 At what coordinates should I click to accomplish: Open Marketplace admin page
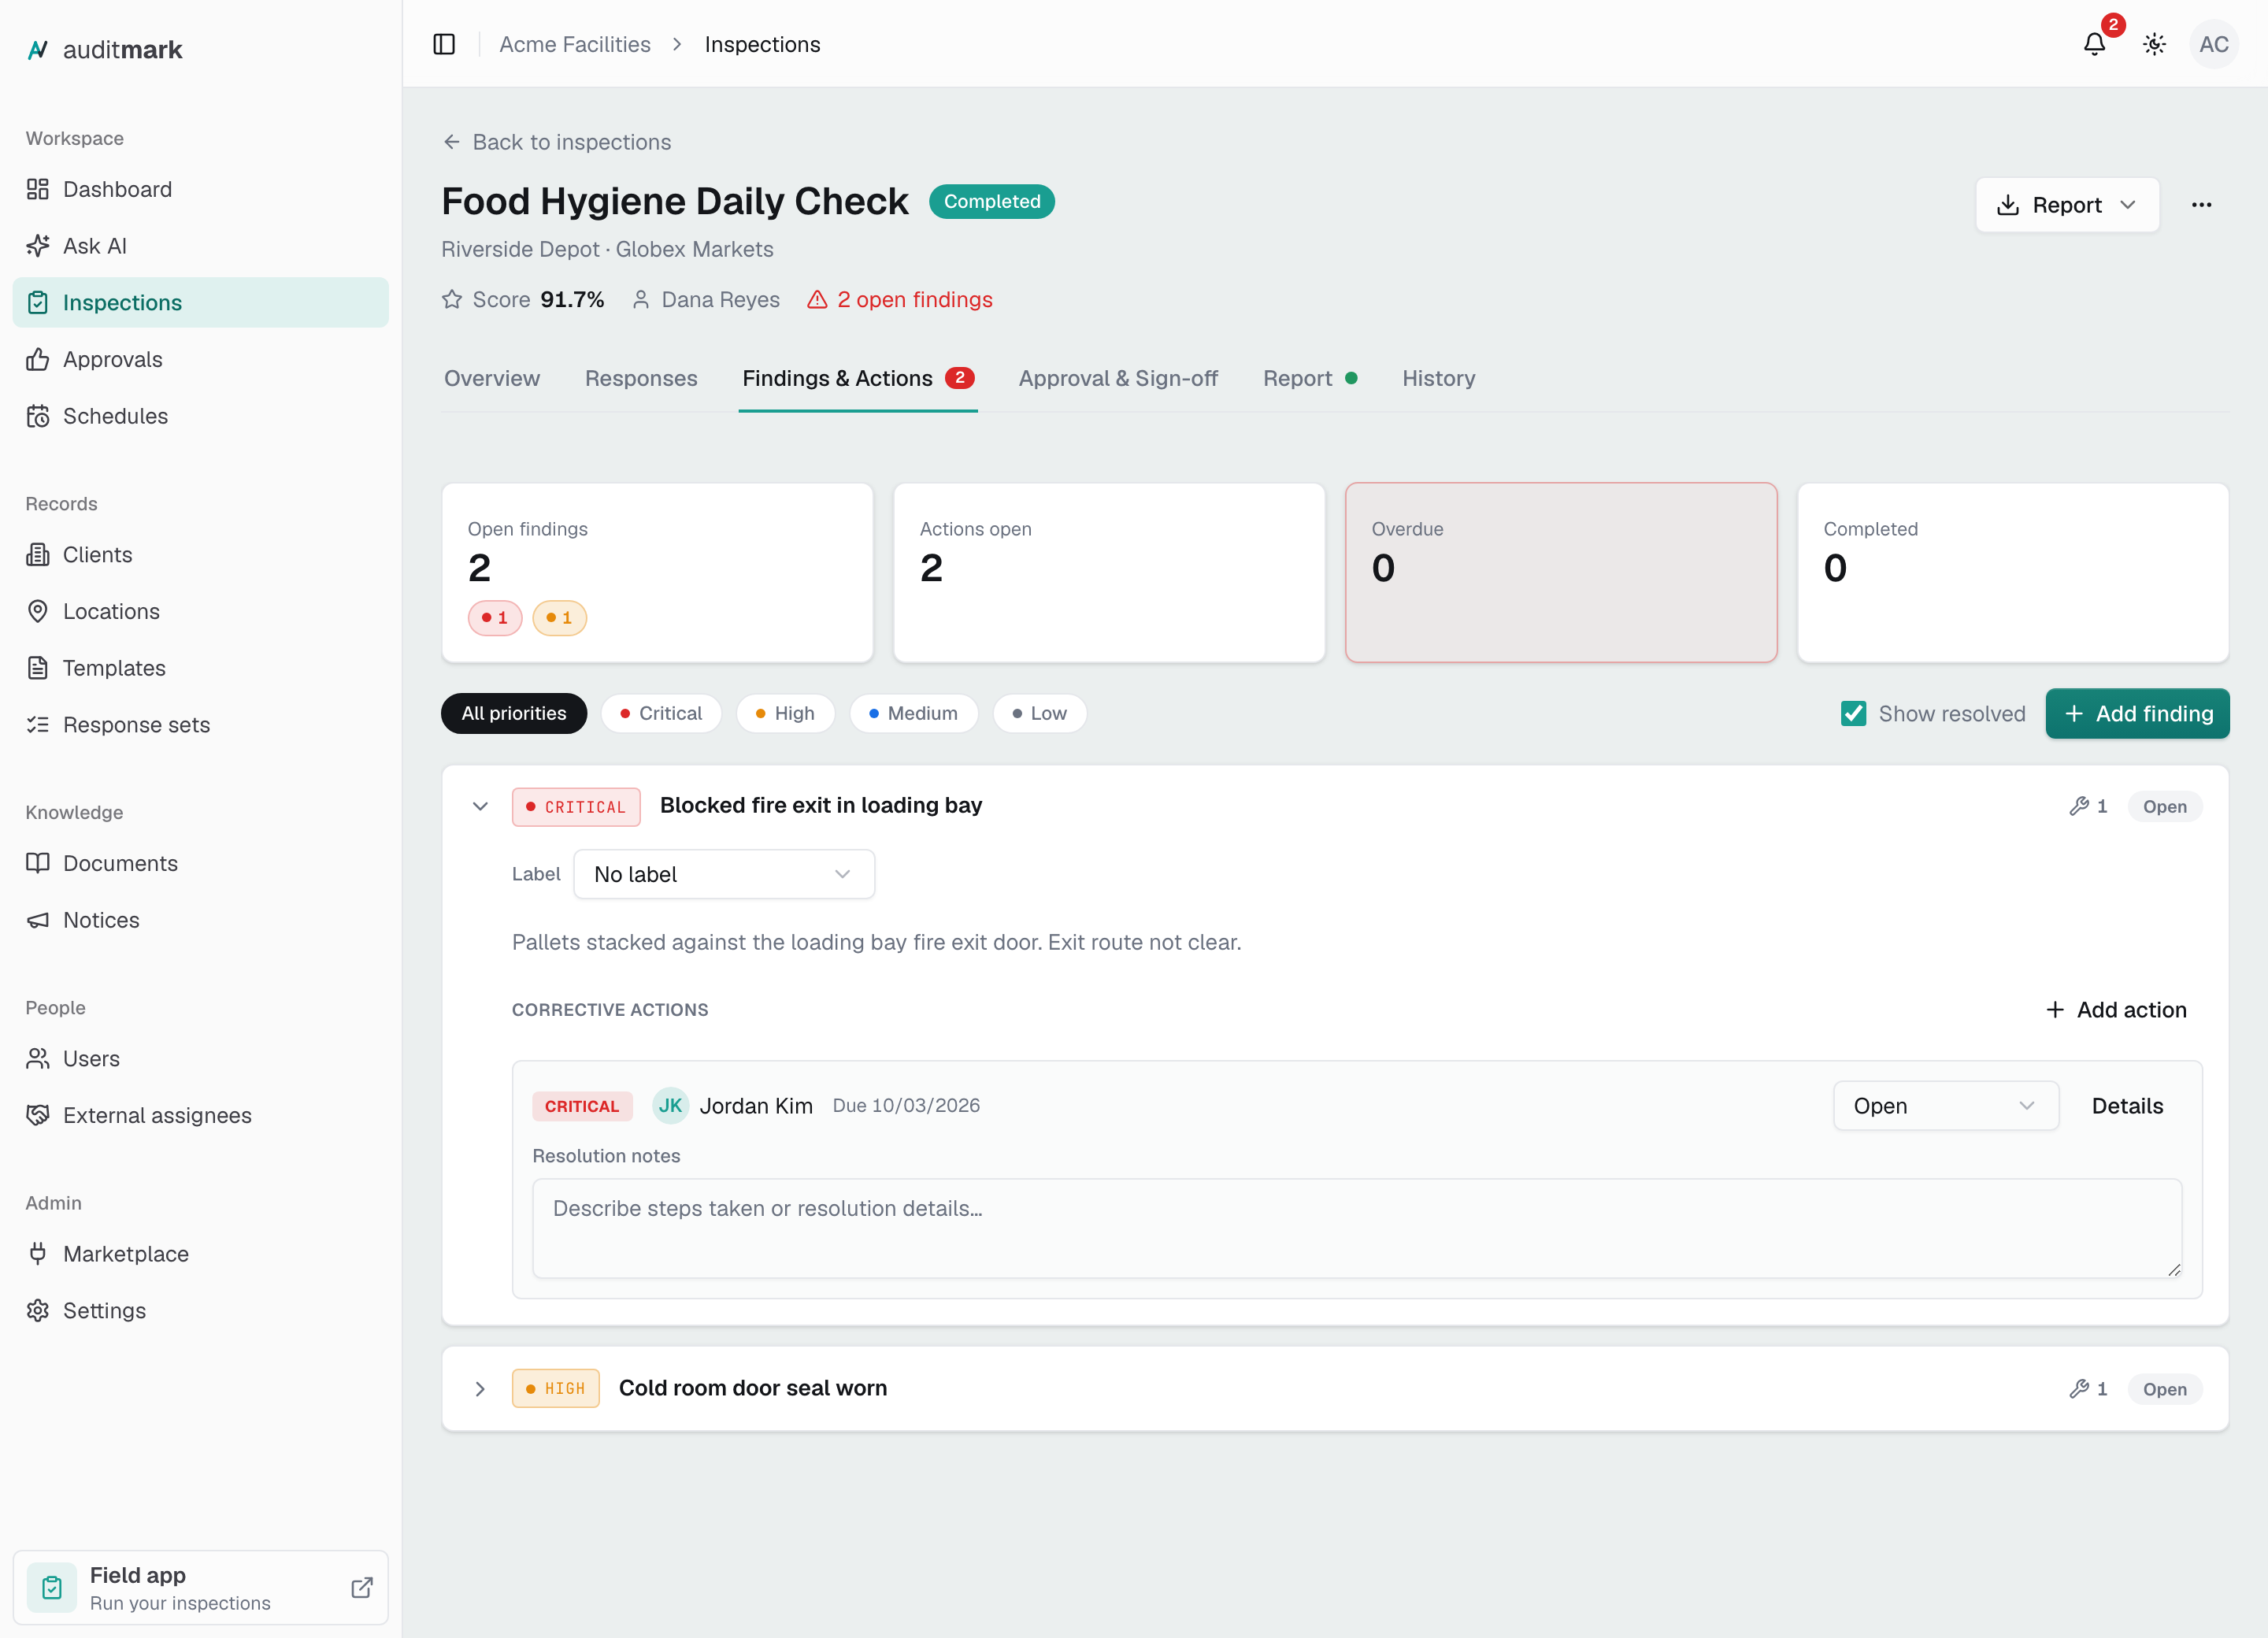point(200,1254)
